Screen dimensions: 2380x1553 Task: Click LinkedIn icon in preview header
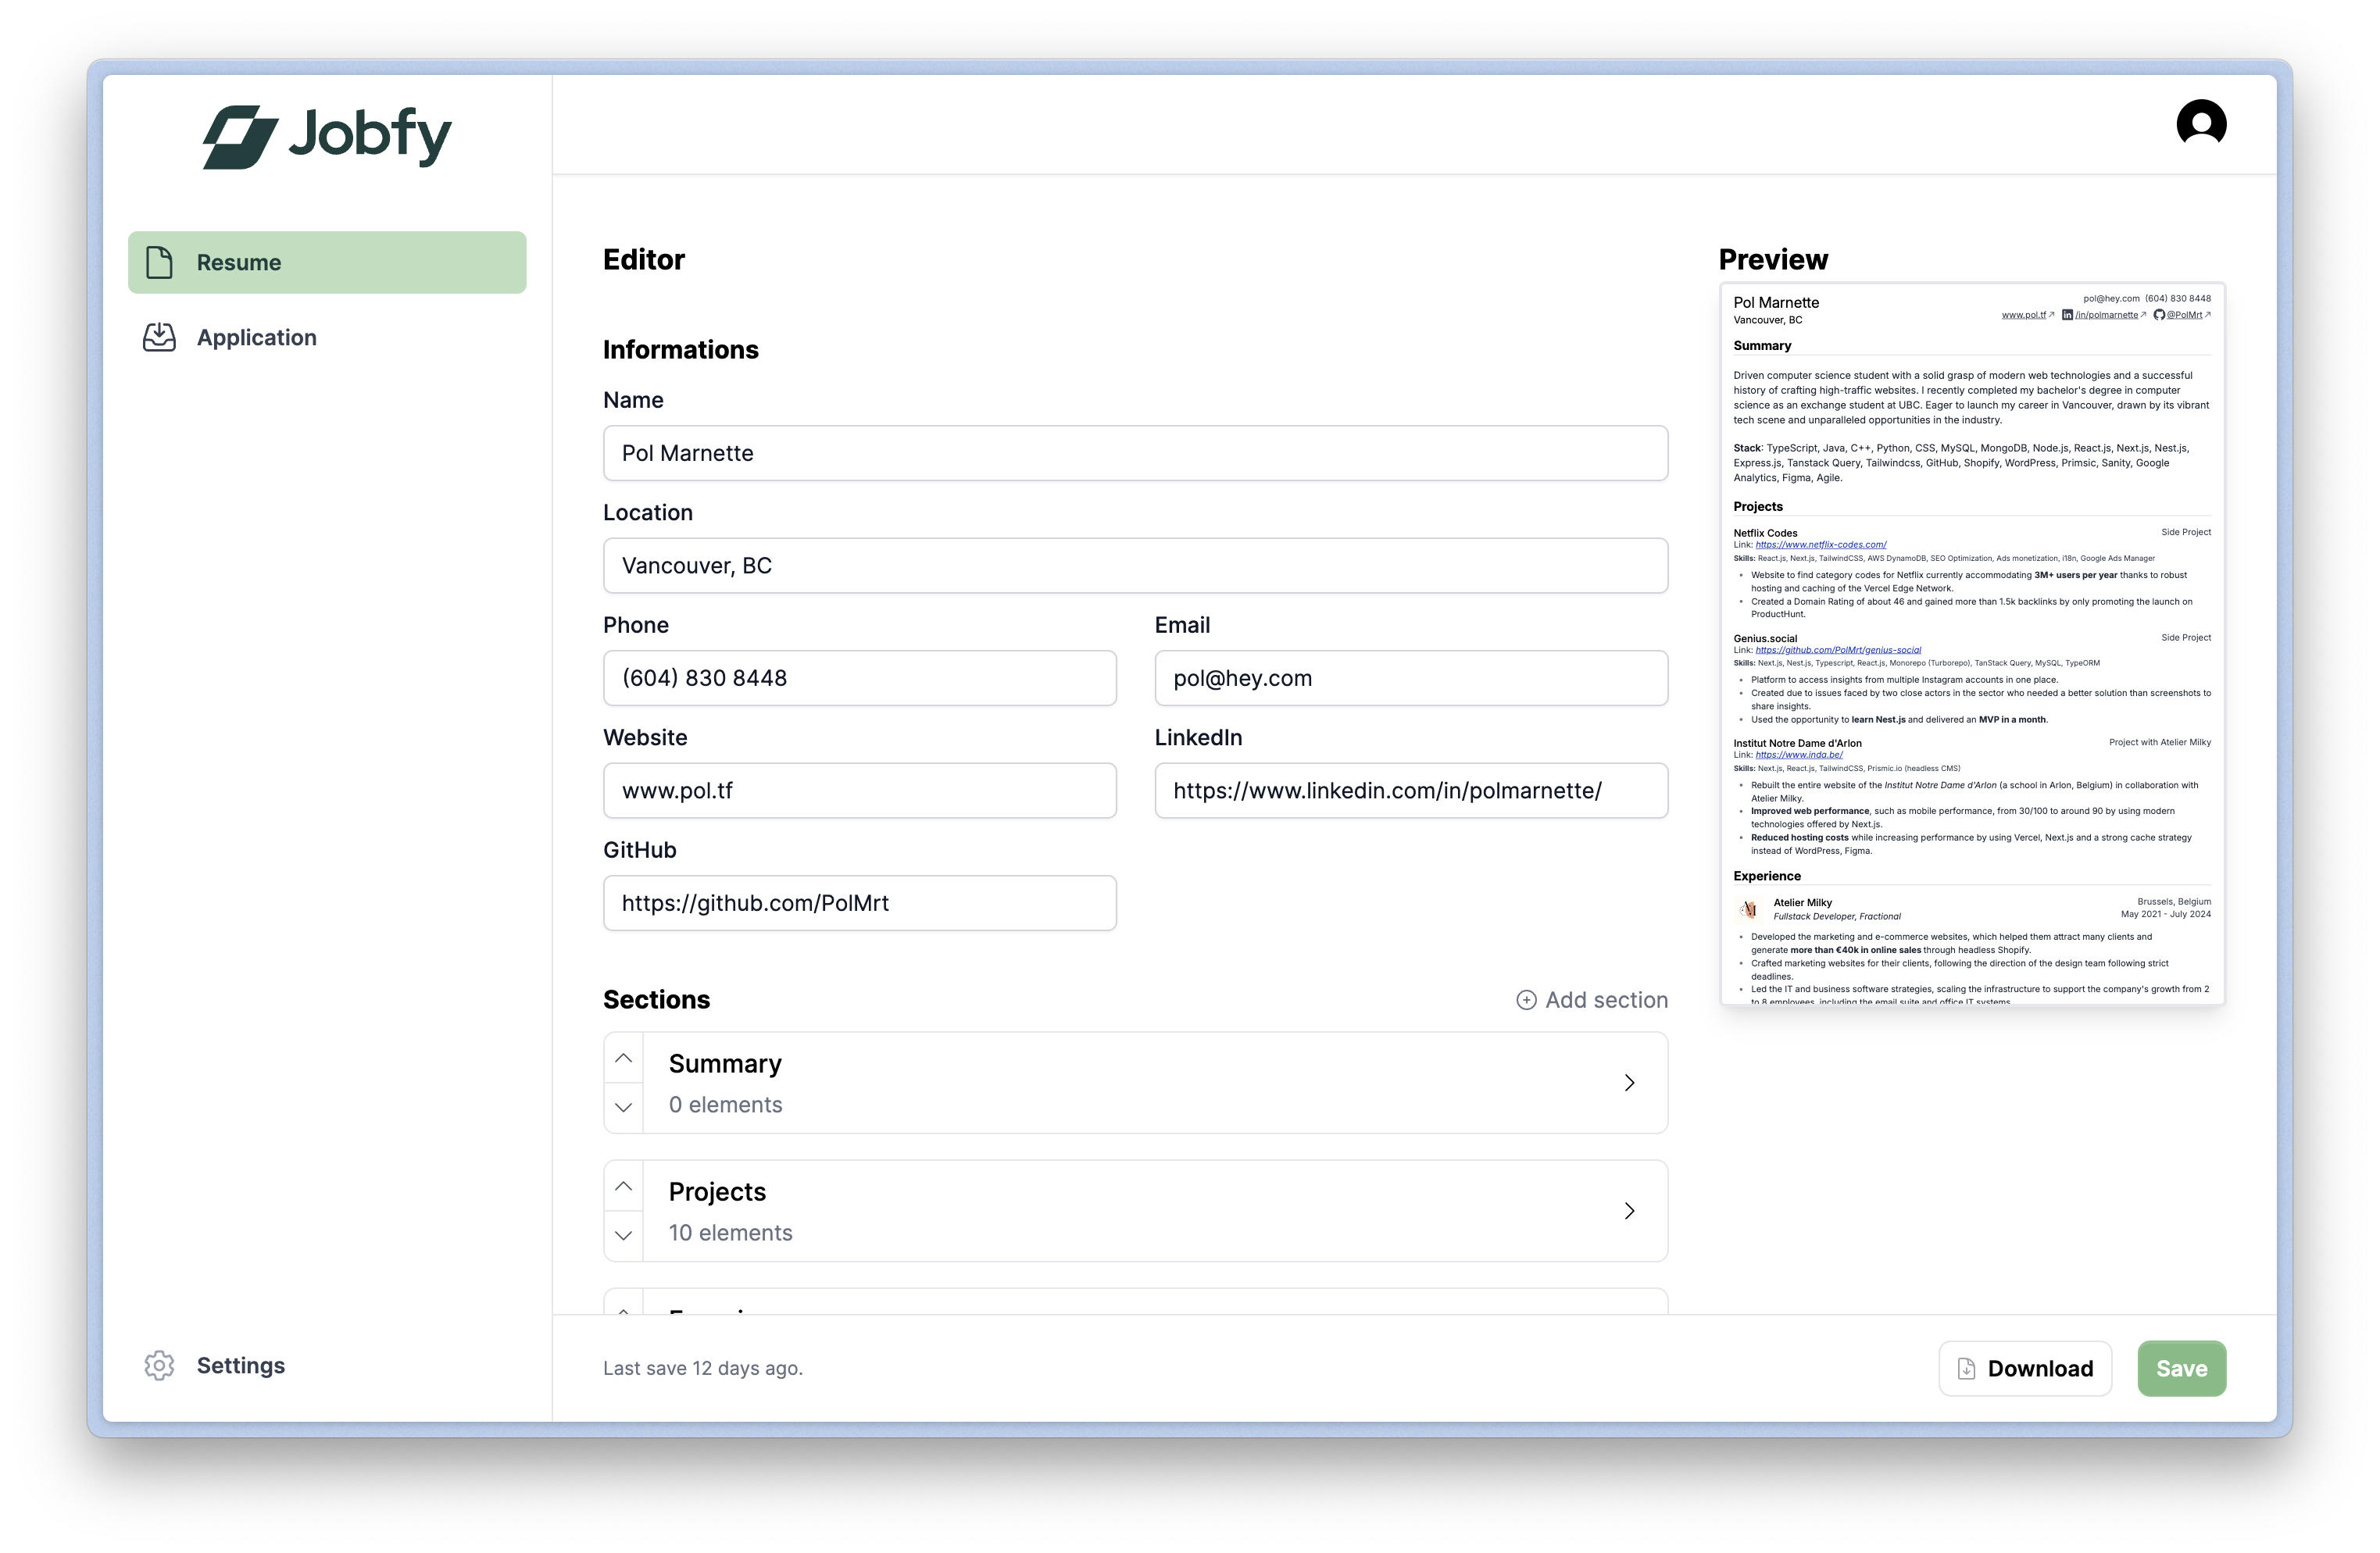coord(2067,315)
